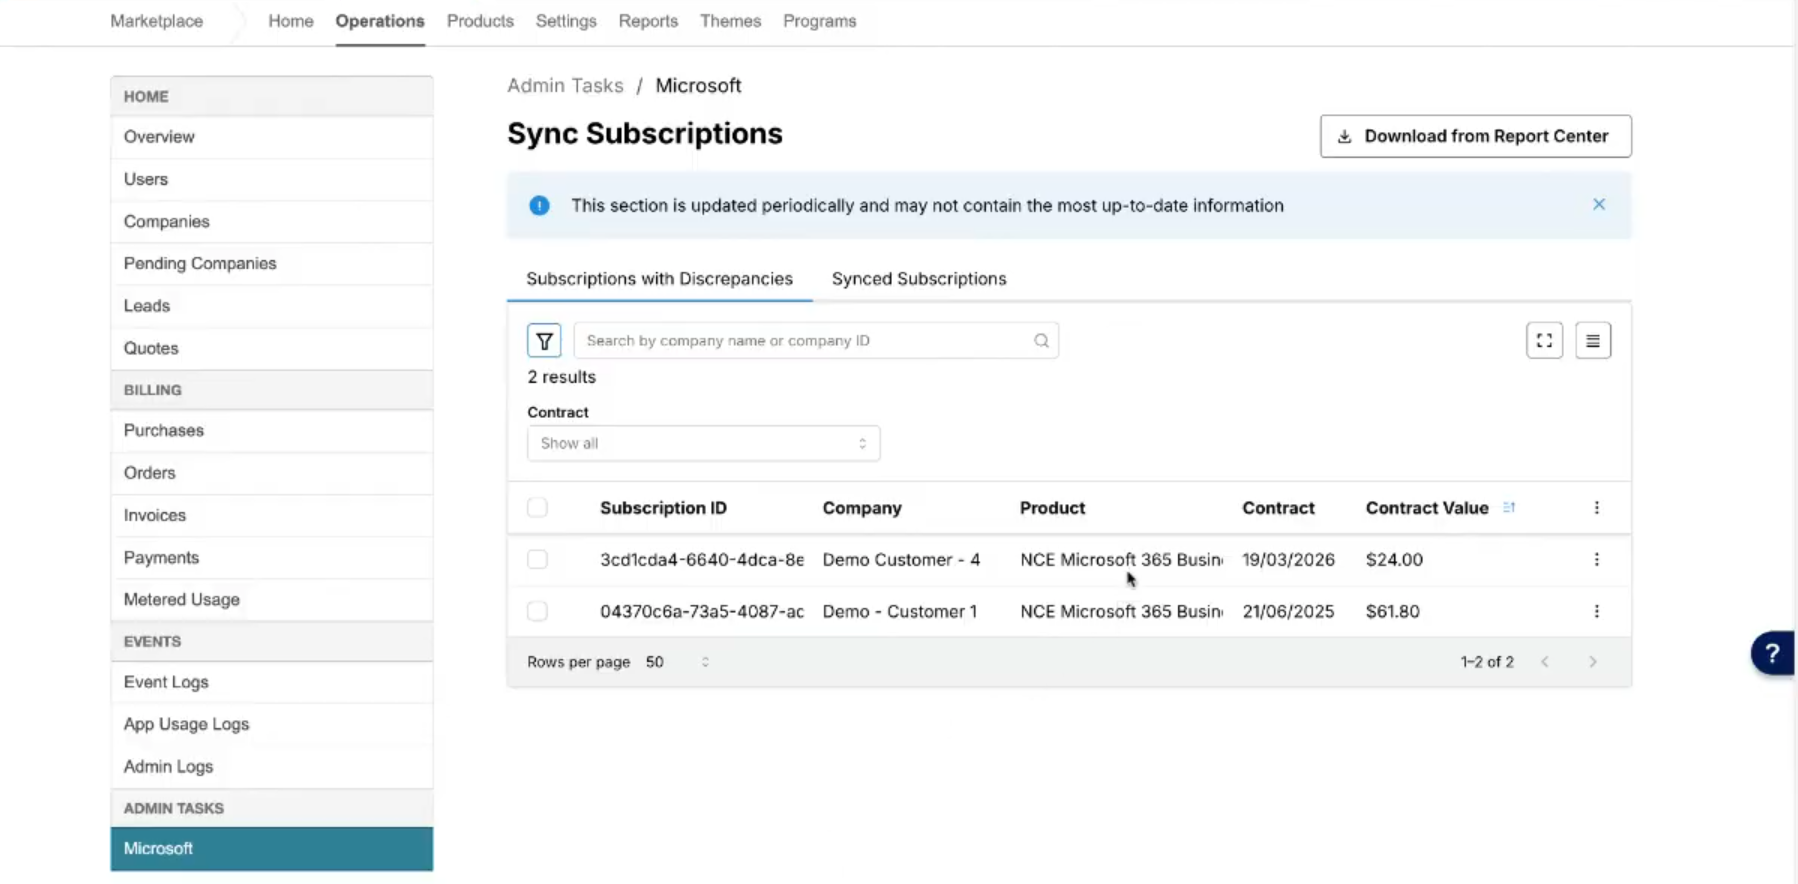
Task: Click the Company column header
Action: [862, 508]
